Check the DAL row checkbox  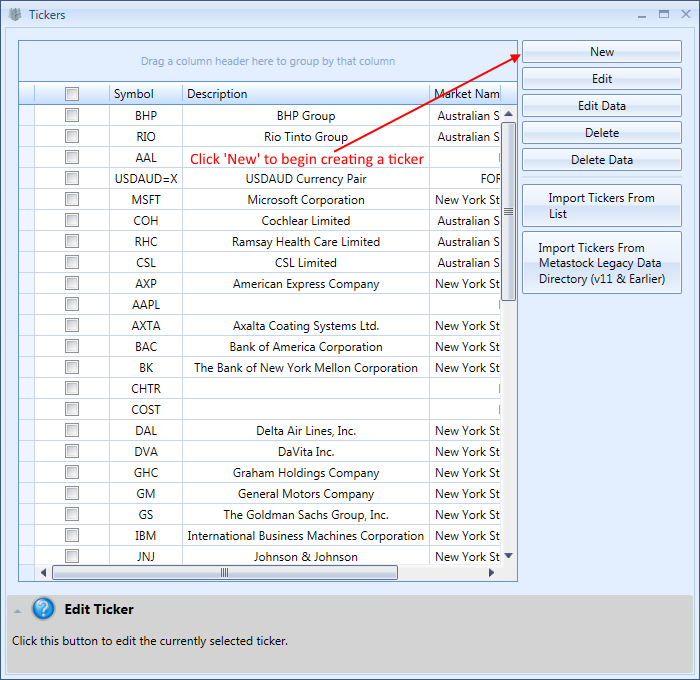(x=72, y=430)
